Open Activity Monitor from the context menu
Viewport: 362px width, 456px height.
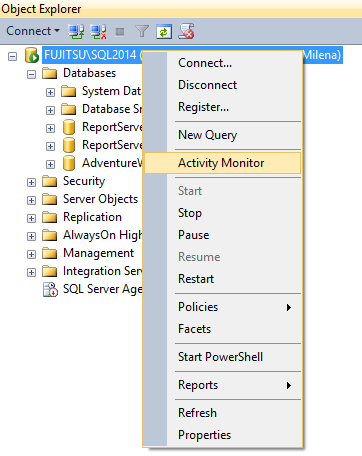(x=223, y=163)
